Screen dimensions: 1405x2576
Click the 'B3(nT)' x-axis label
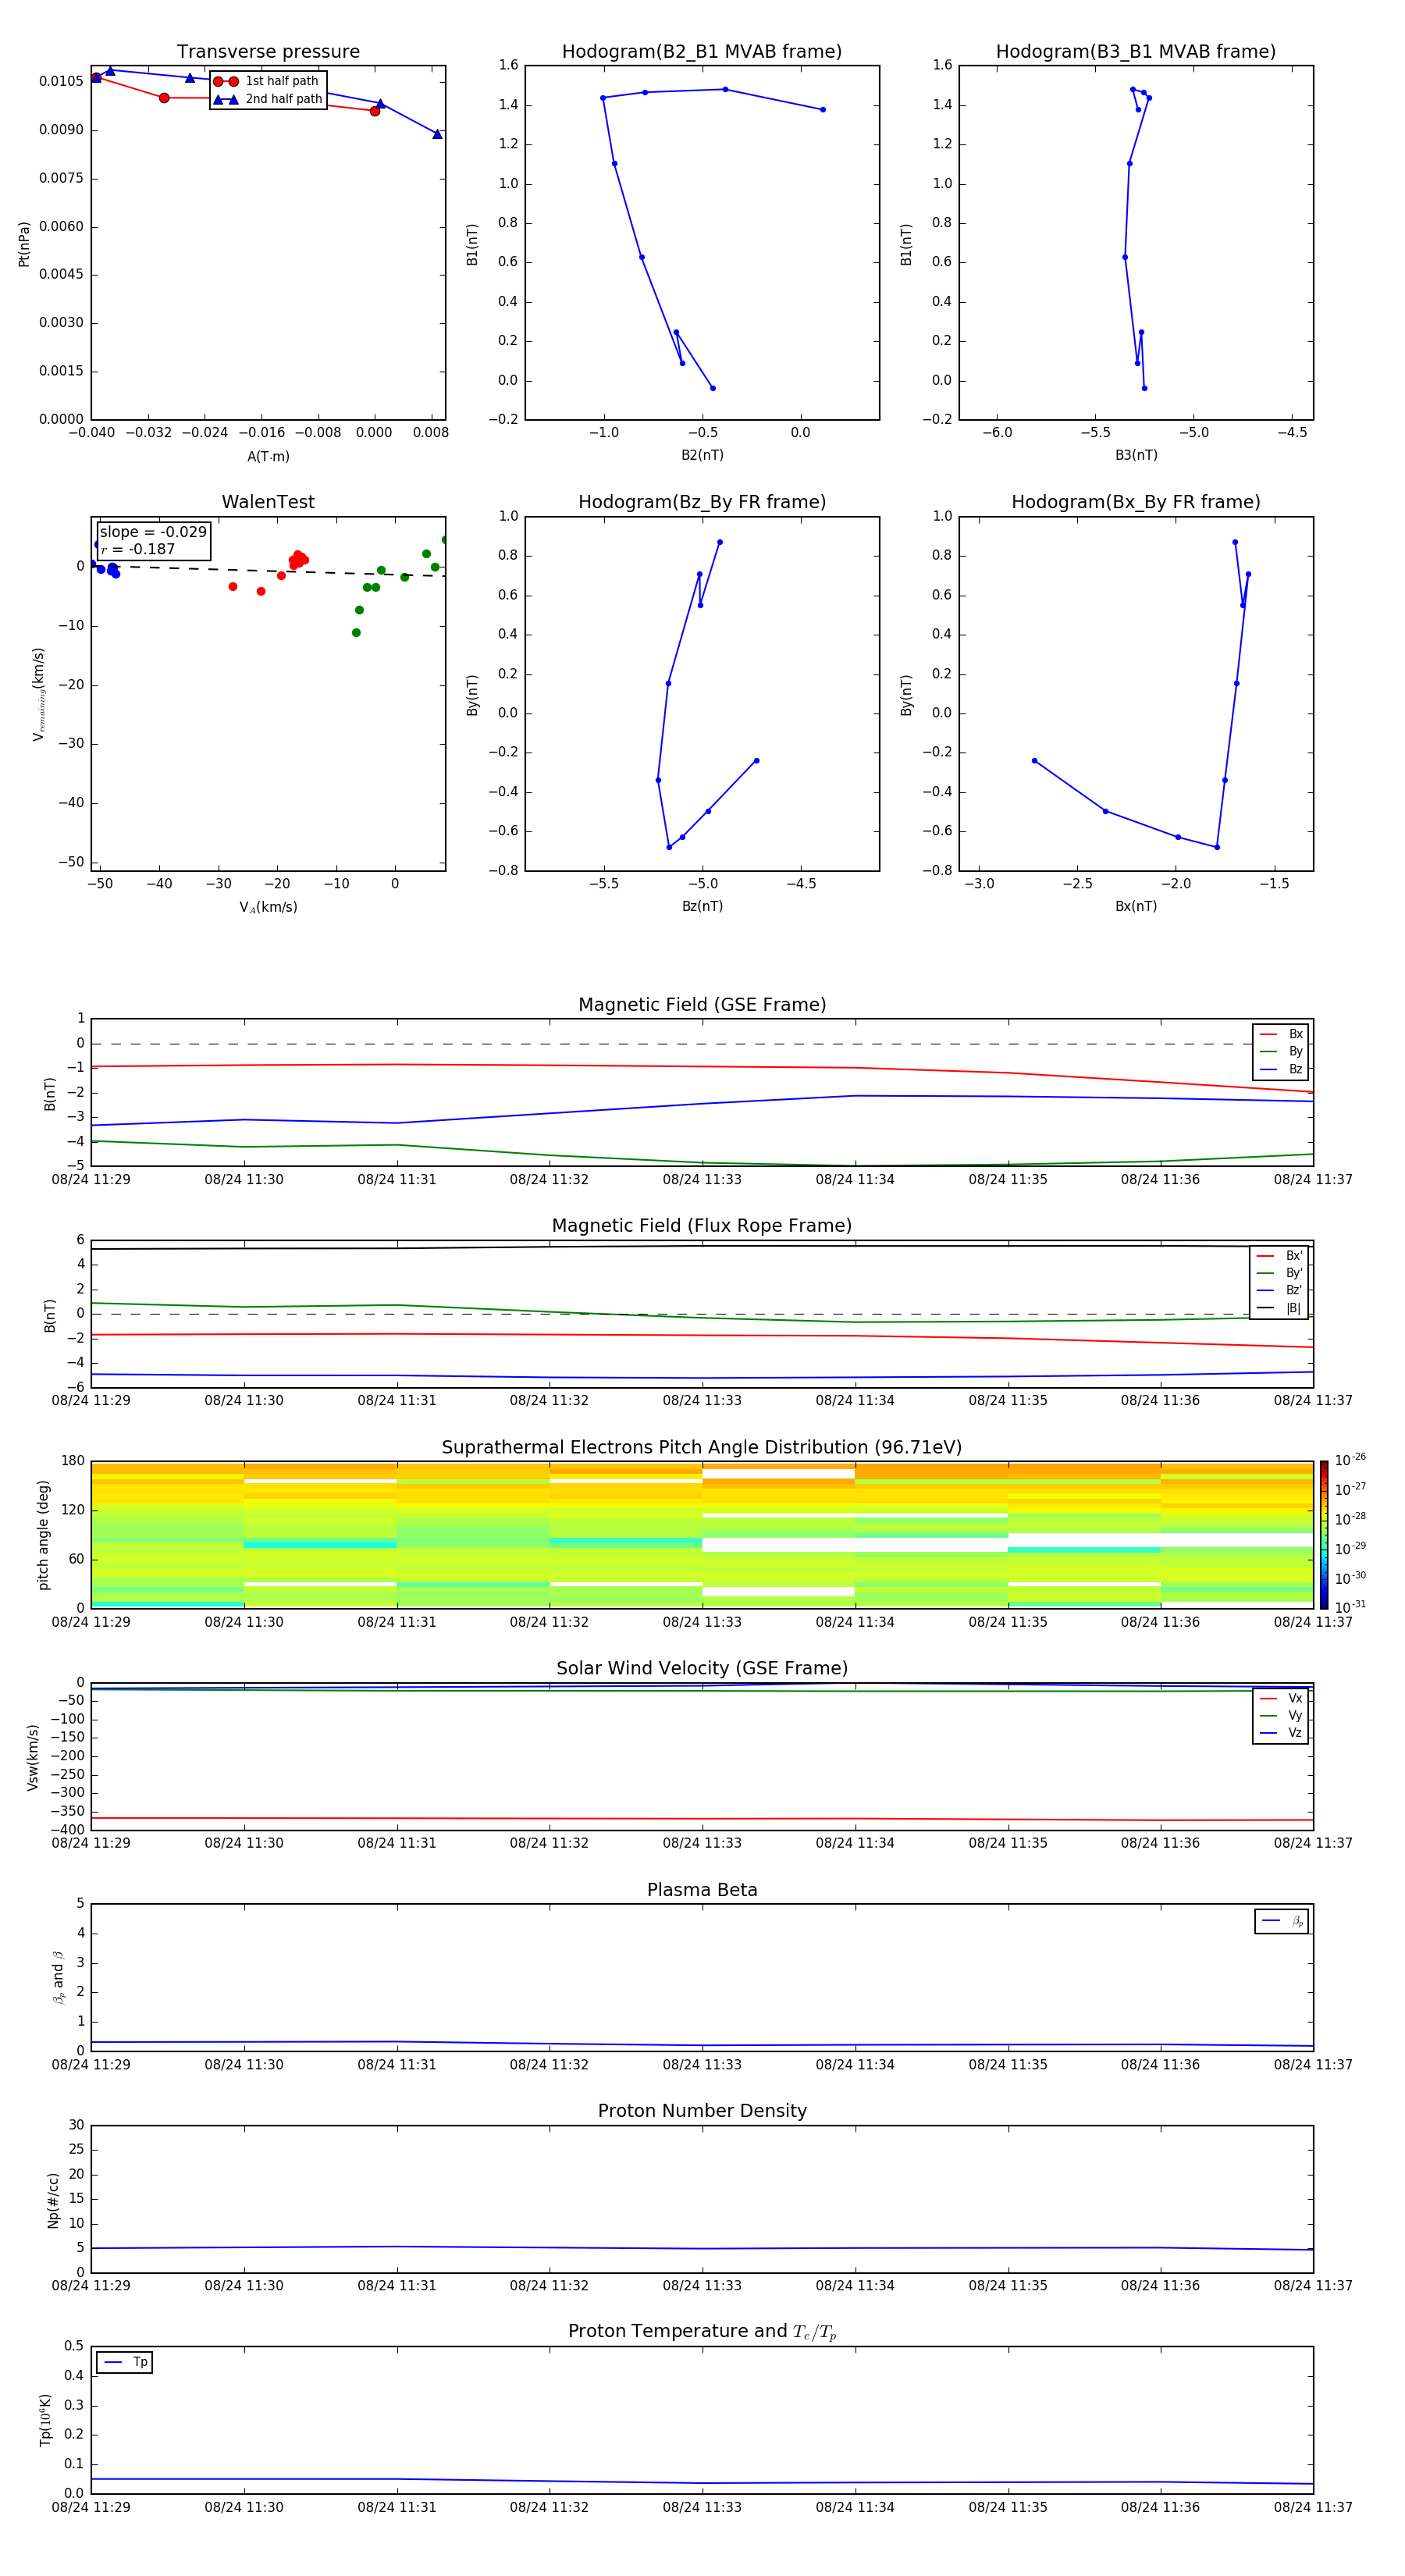[x=1136, y=455]
